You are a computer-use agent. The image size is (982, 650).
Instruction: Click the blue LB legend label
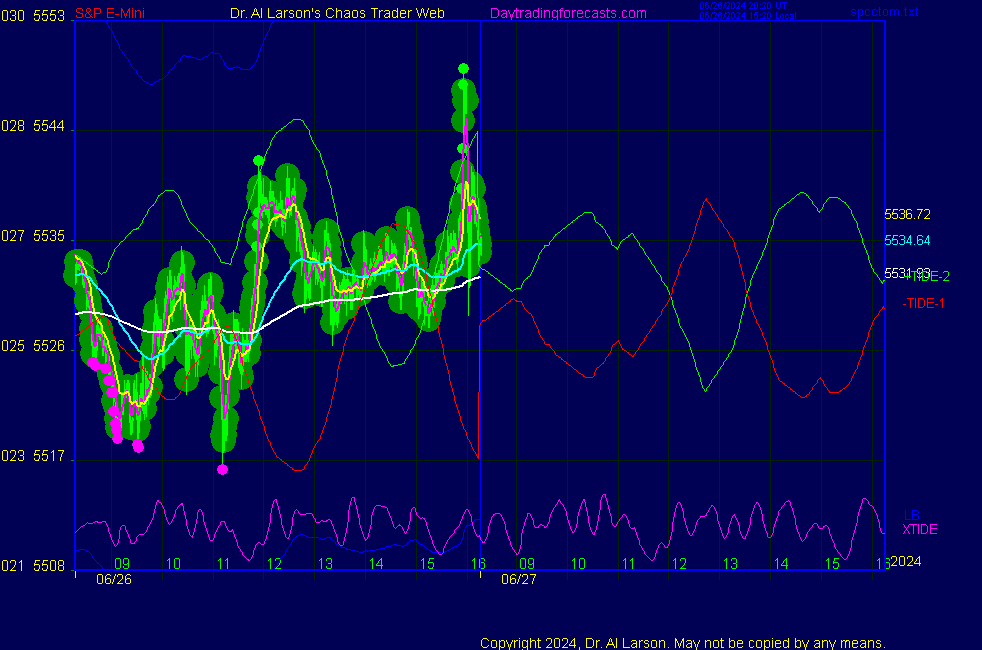click(x=911, y=515)
